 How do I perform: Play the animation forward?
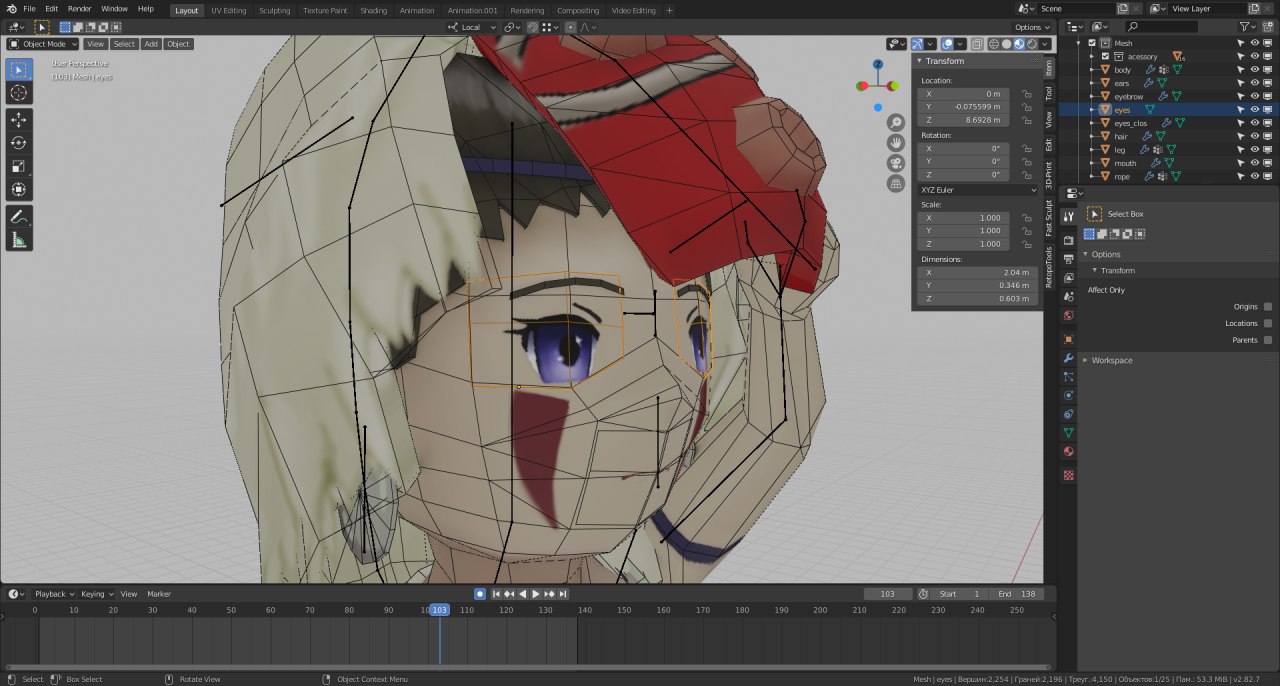tap(536, 594)
